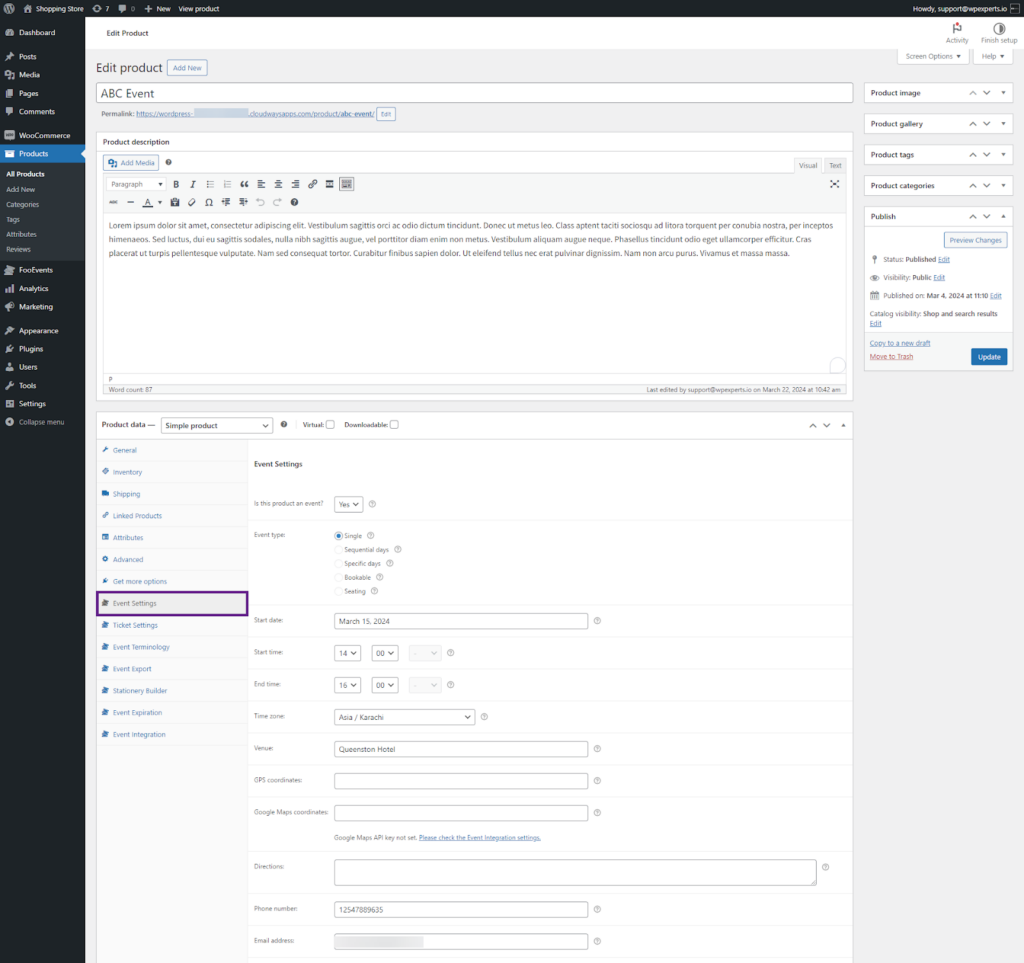
Task: Choose text color with the A swatch
Action: point(148,202)
